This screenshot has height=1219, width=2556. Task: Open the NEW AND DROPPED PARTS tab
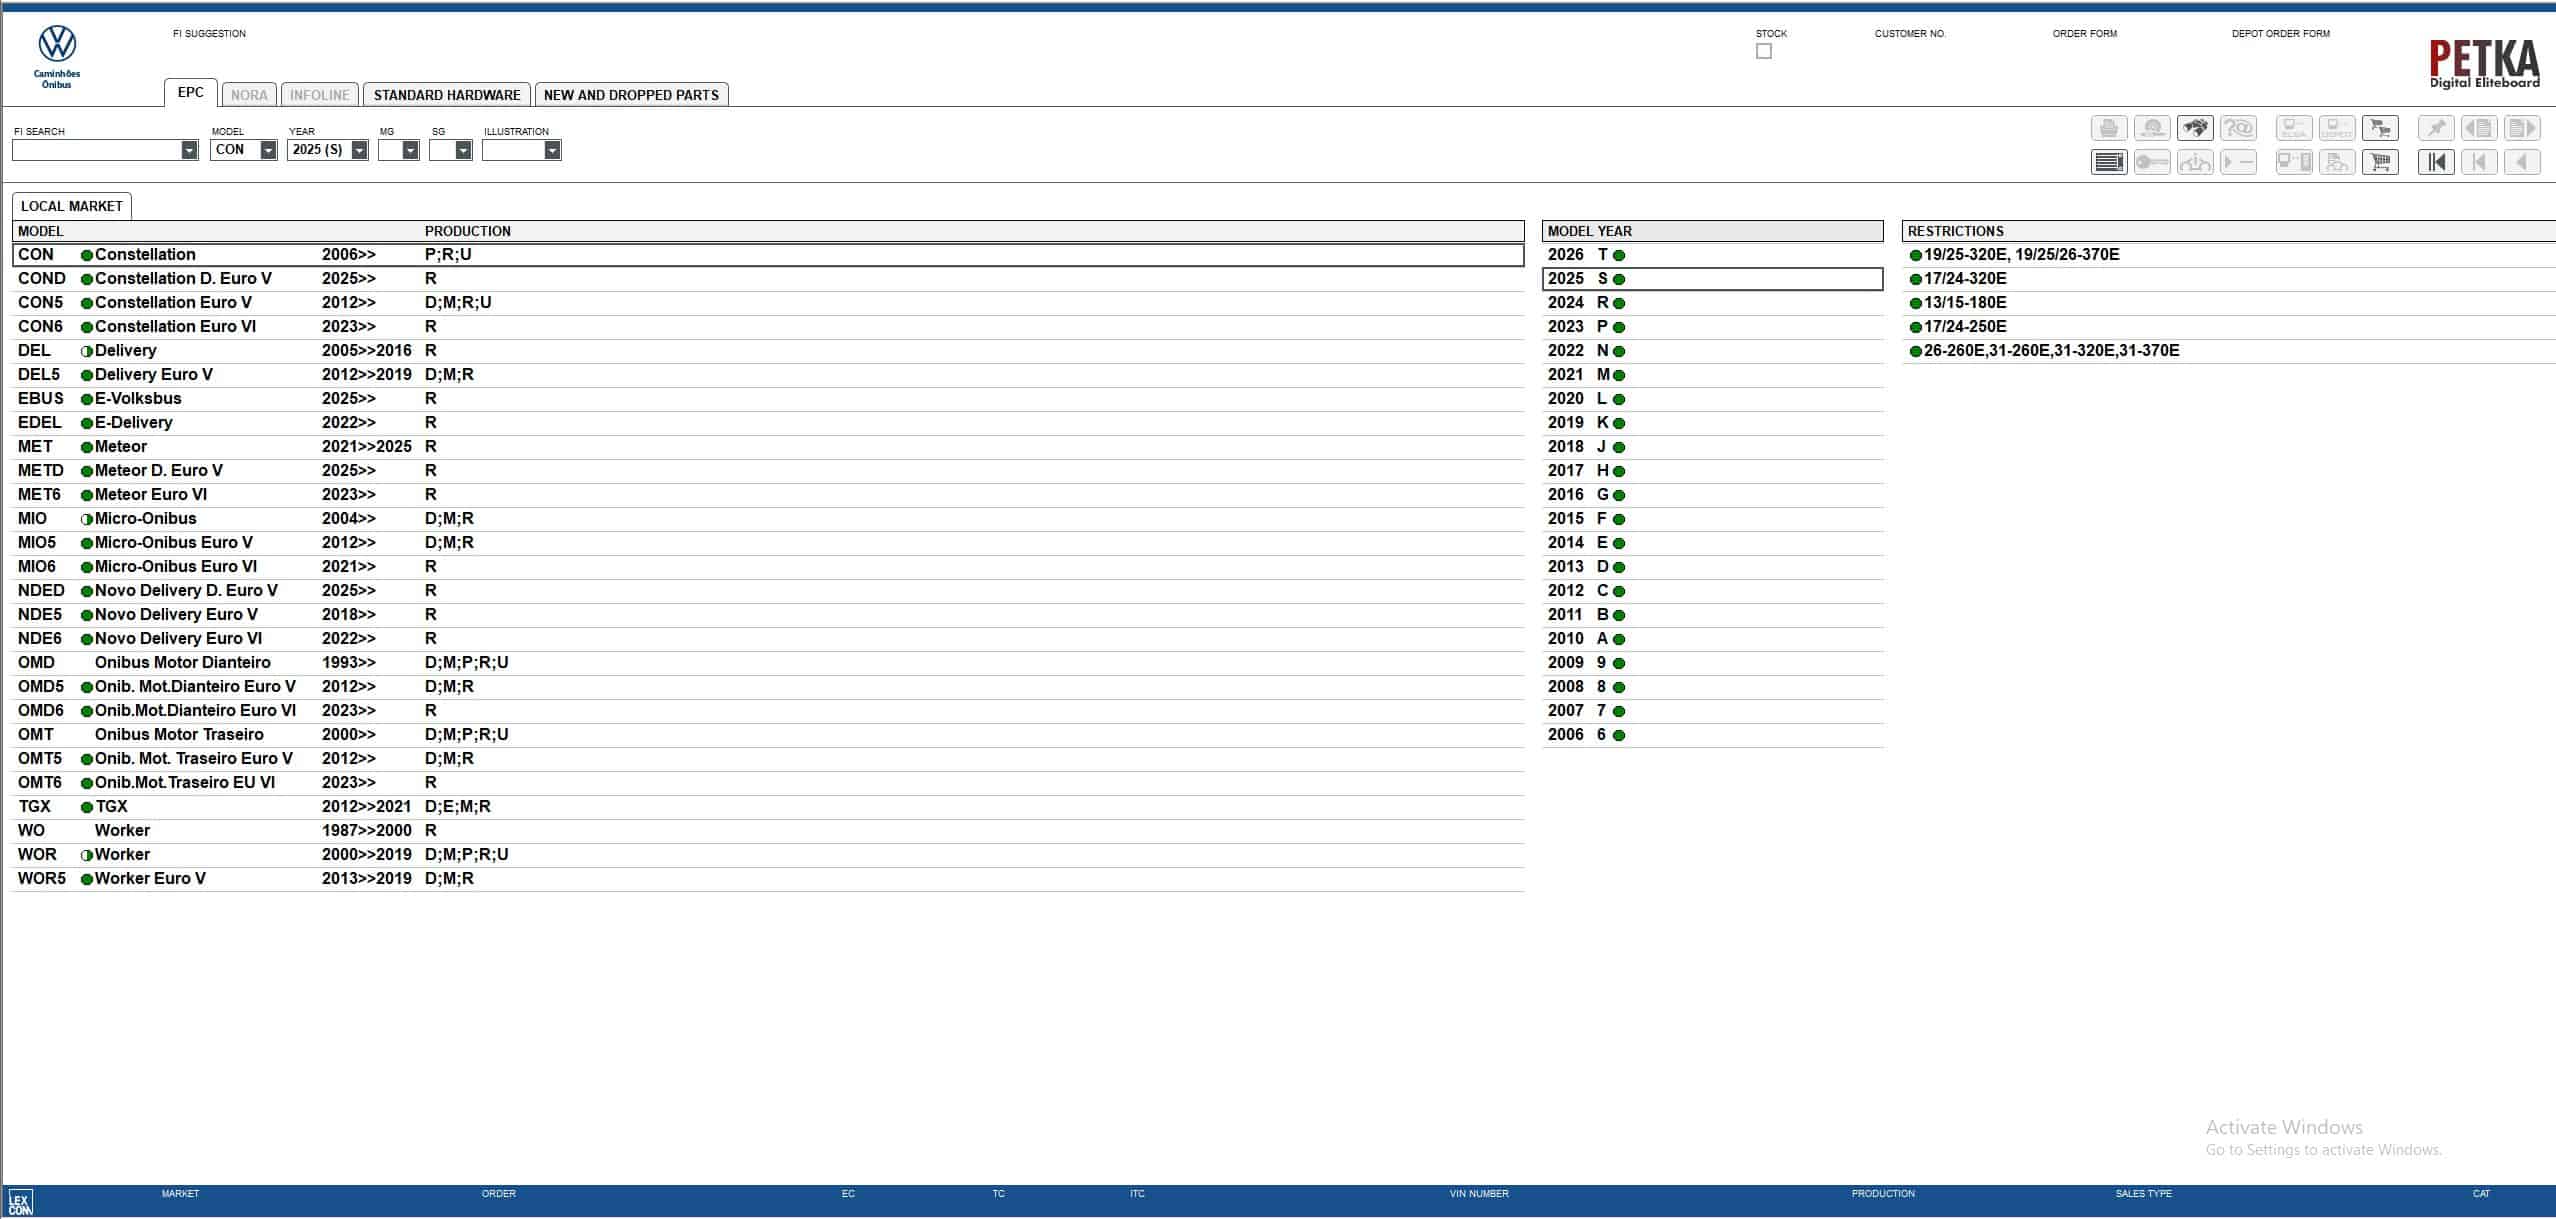[x=631, y=95]
